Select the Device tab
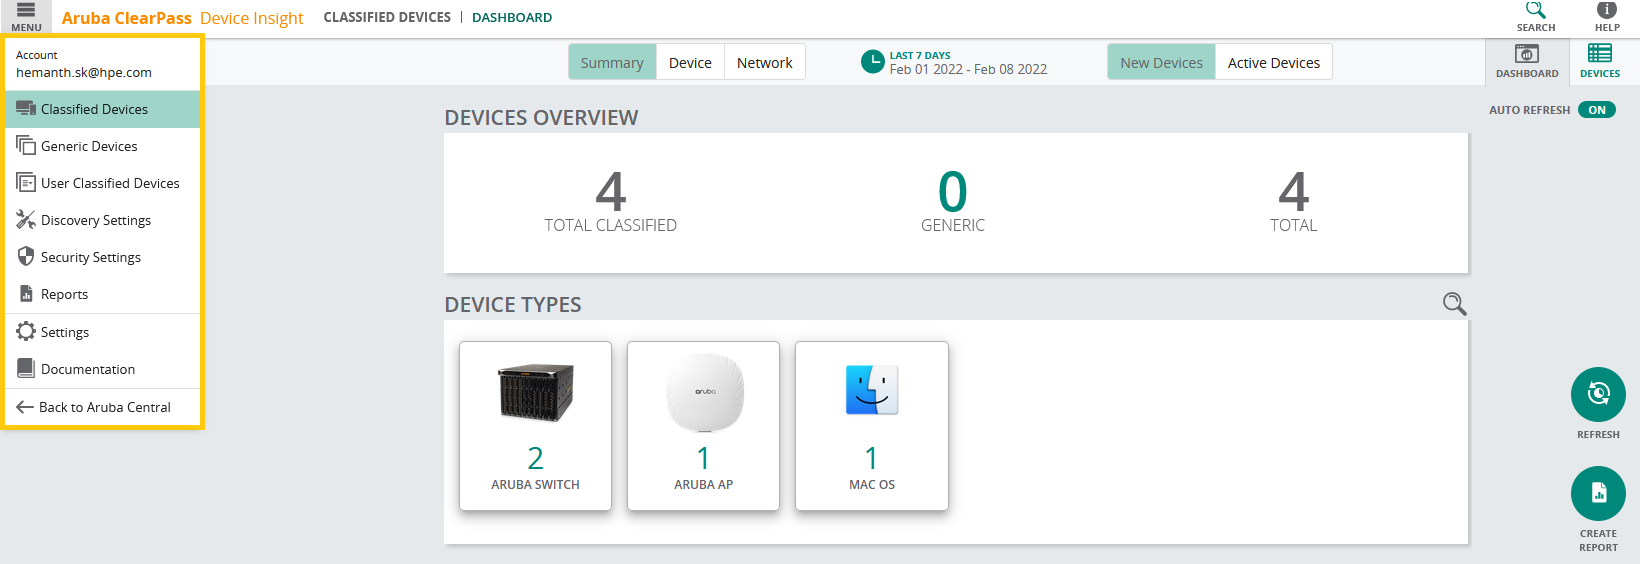Viewport: 1640px width, 564px height. click(690, 62)
